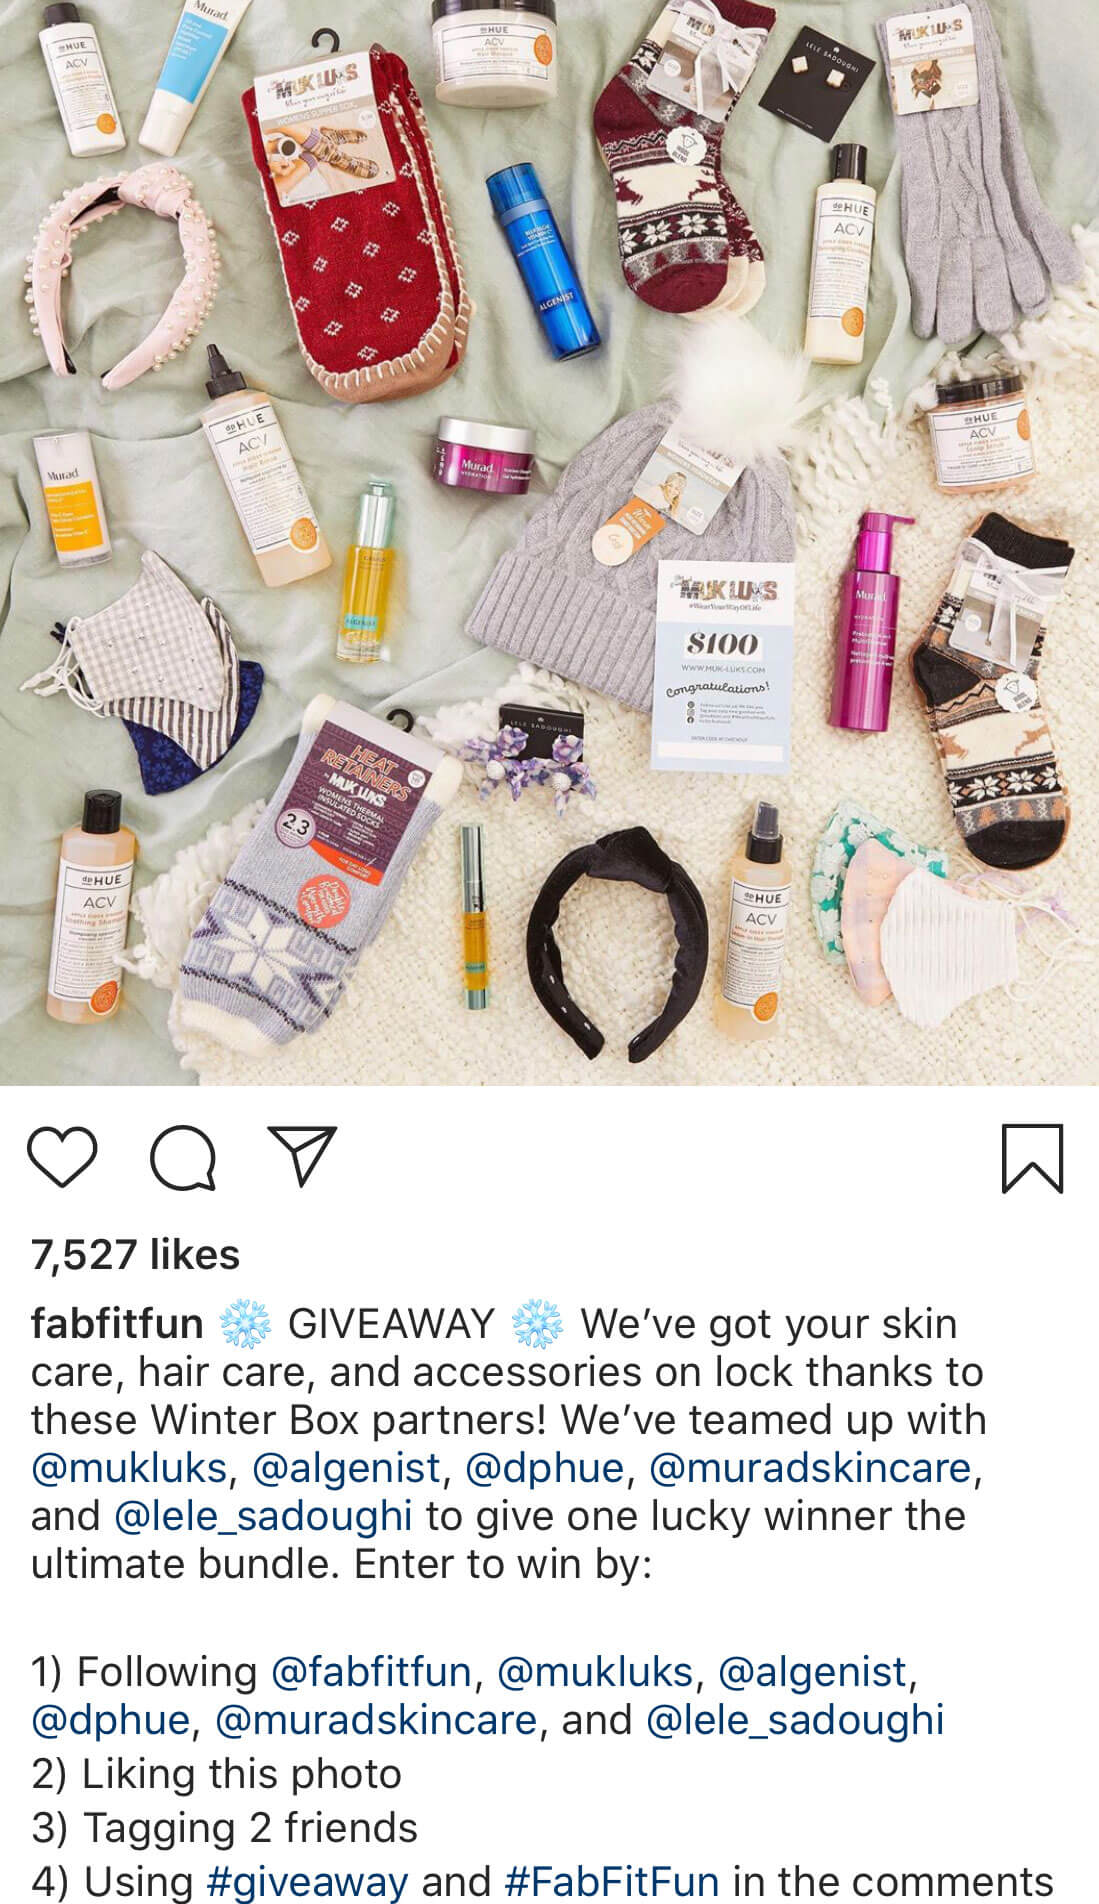The image size is (1099, 1904).
Task: Open @dphue mention in step 1
Action: 110,1720
